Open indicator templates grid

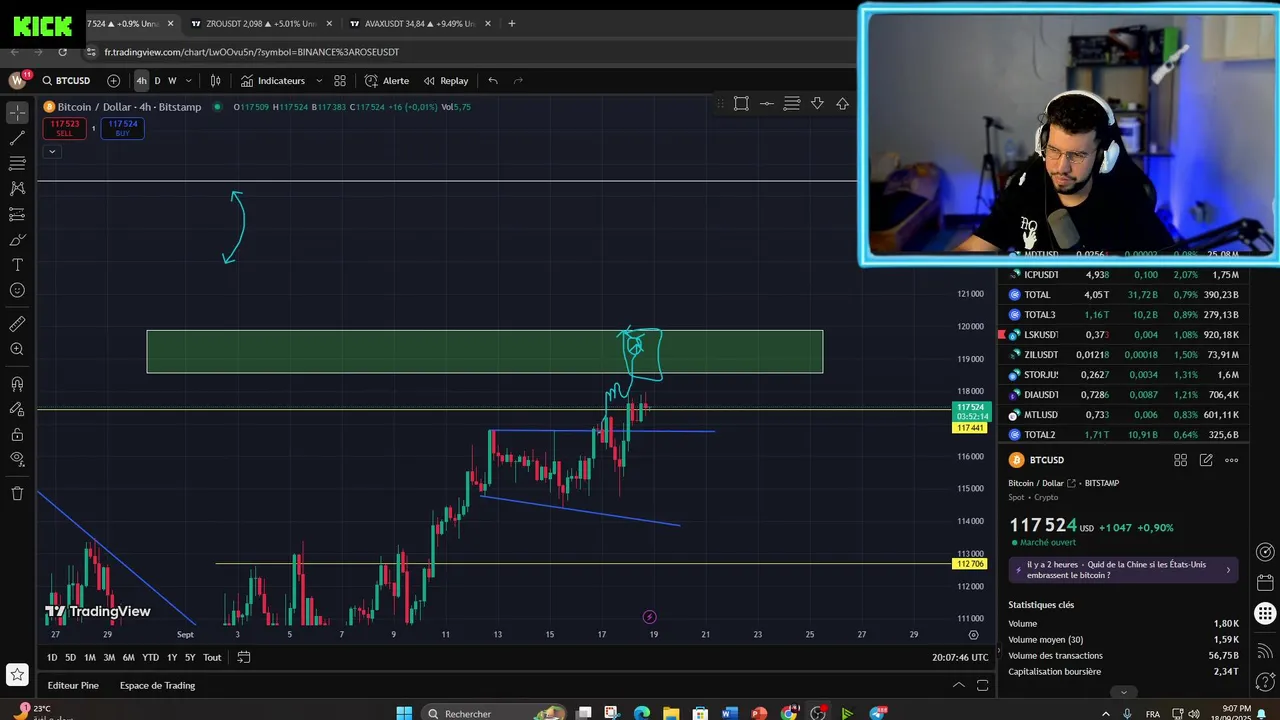tap(340, 81)
